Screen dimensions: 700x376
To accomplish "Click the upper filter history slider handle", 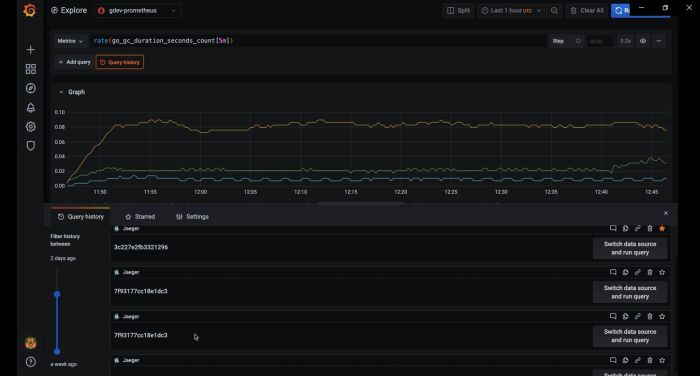I will pos(57,294).
